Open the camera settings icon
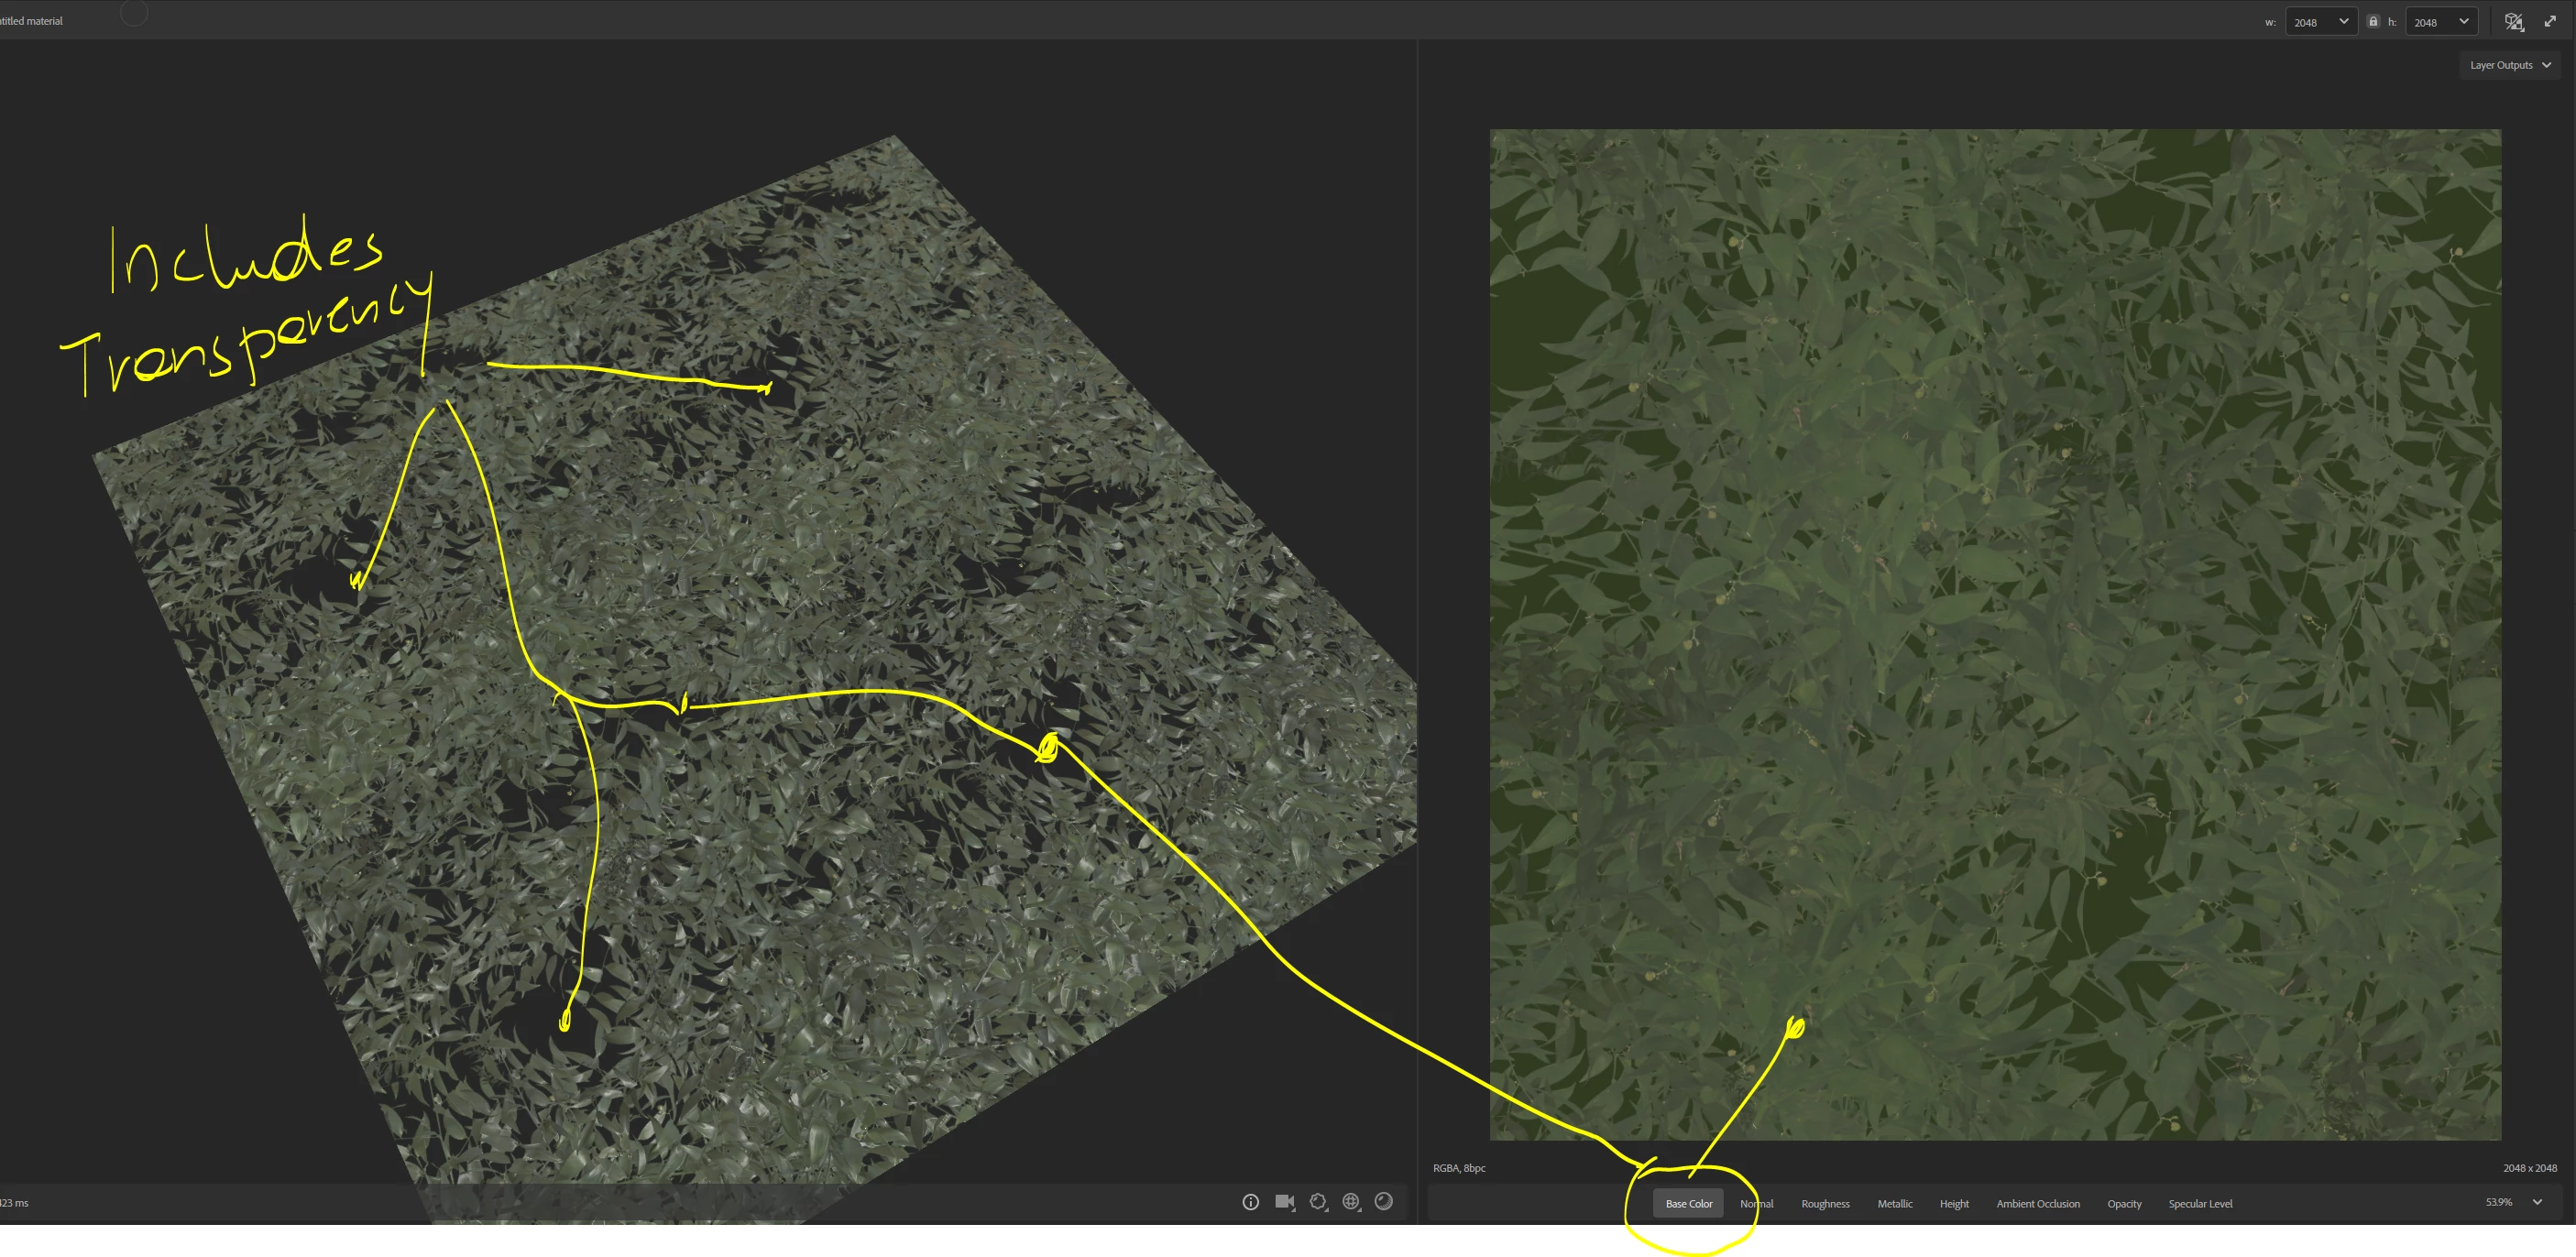Viewport: 2576px width, 1257px height. (x=1284, y=1202)
